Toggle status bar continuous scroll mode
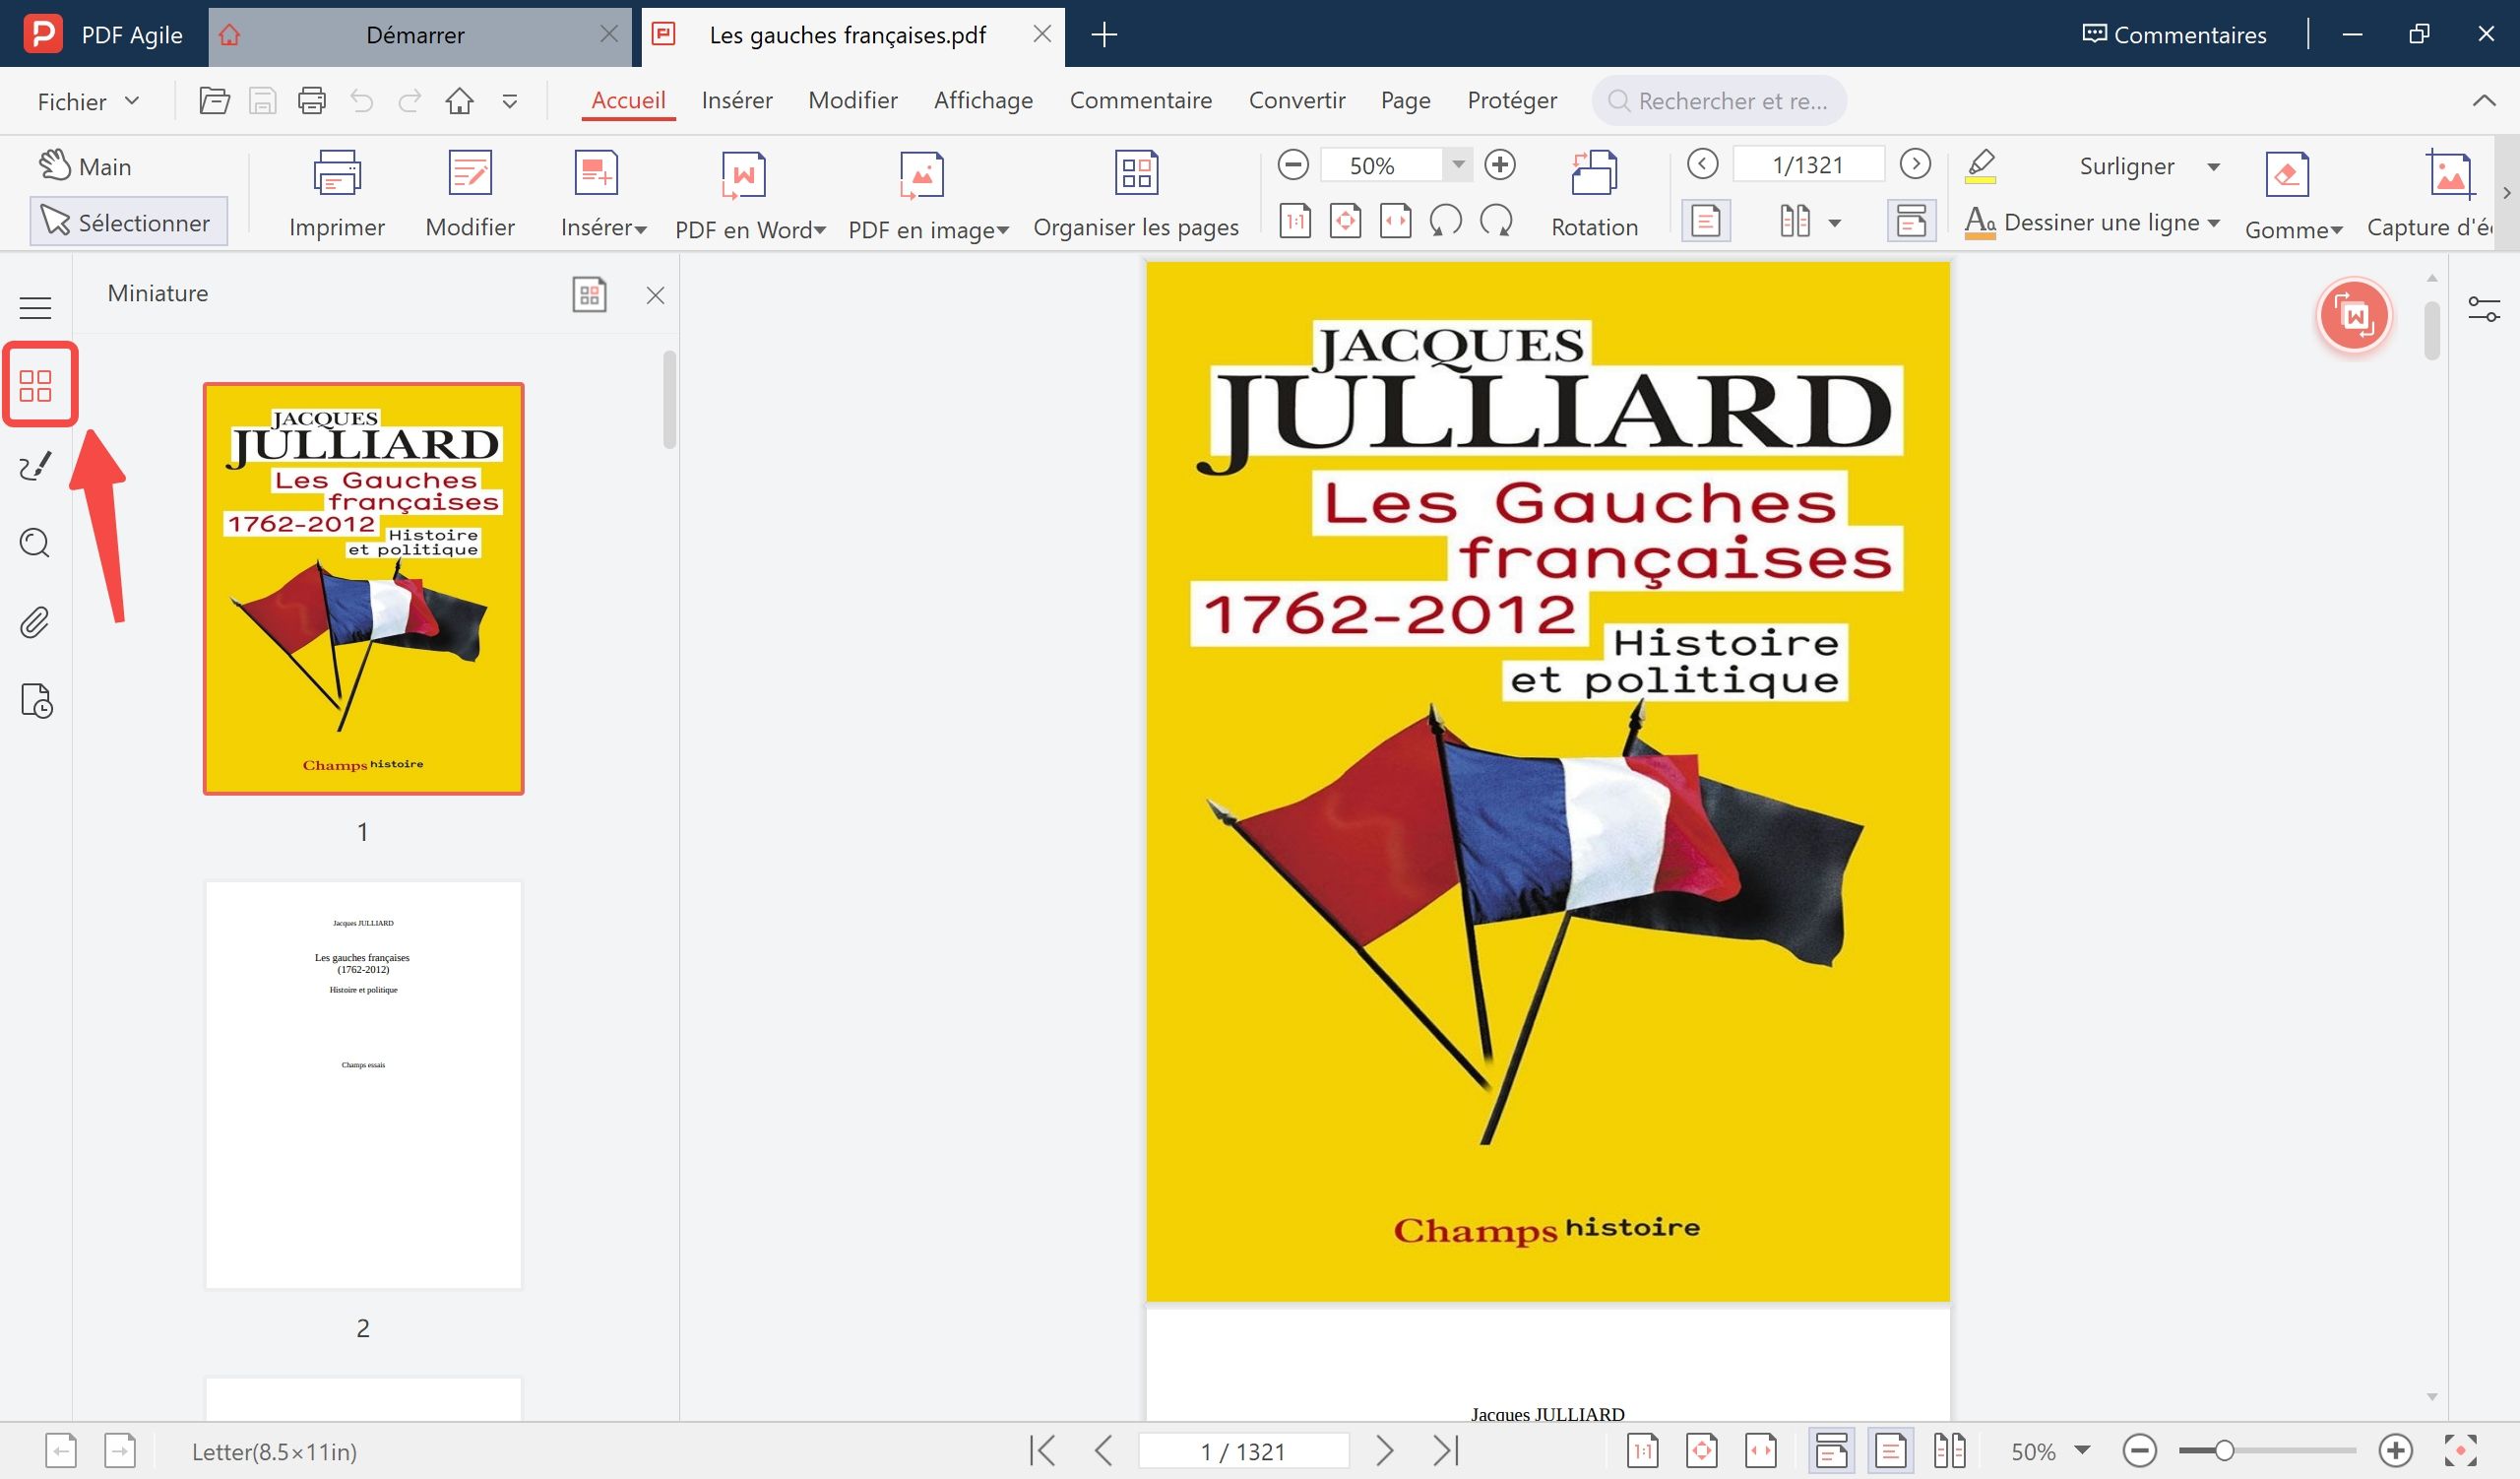2520x1479 pixels. [x=1831, y=1450]
